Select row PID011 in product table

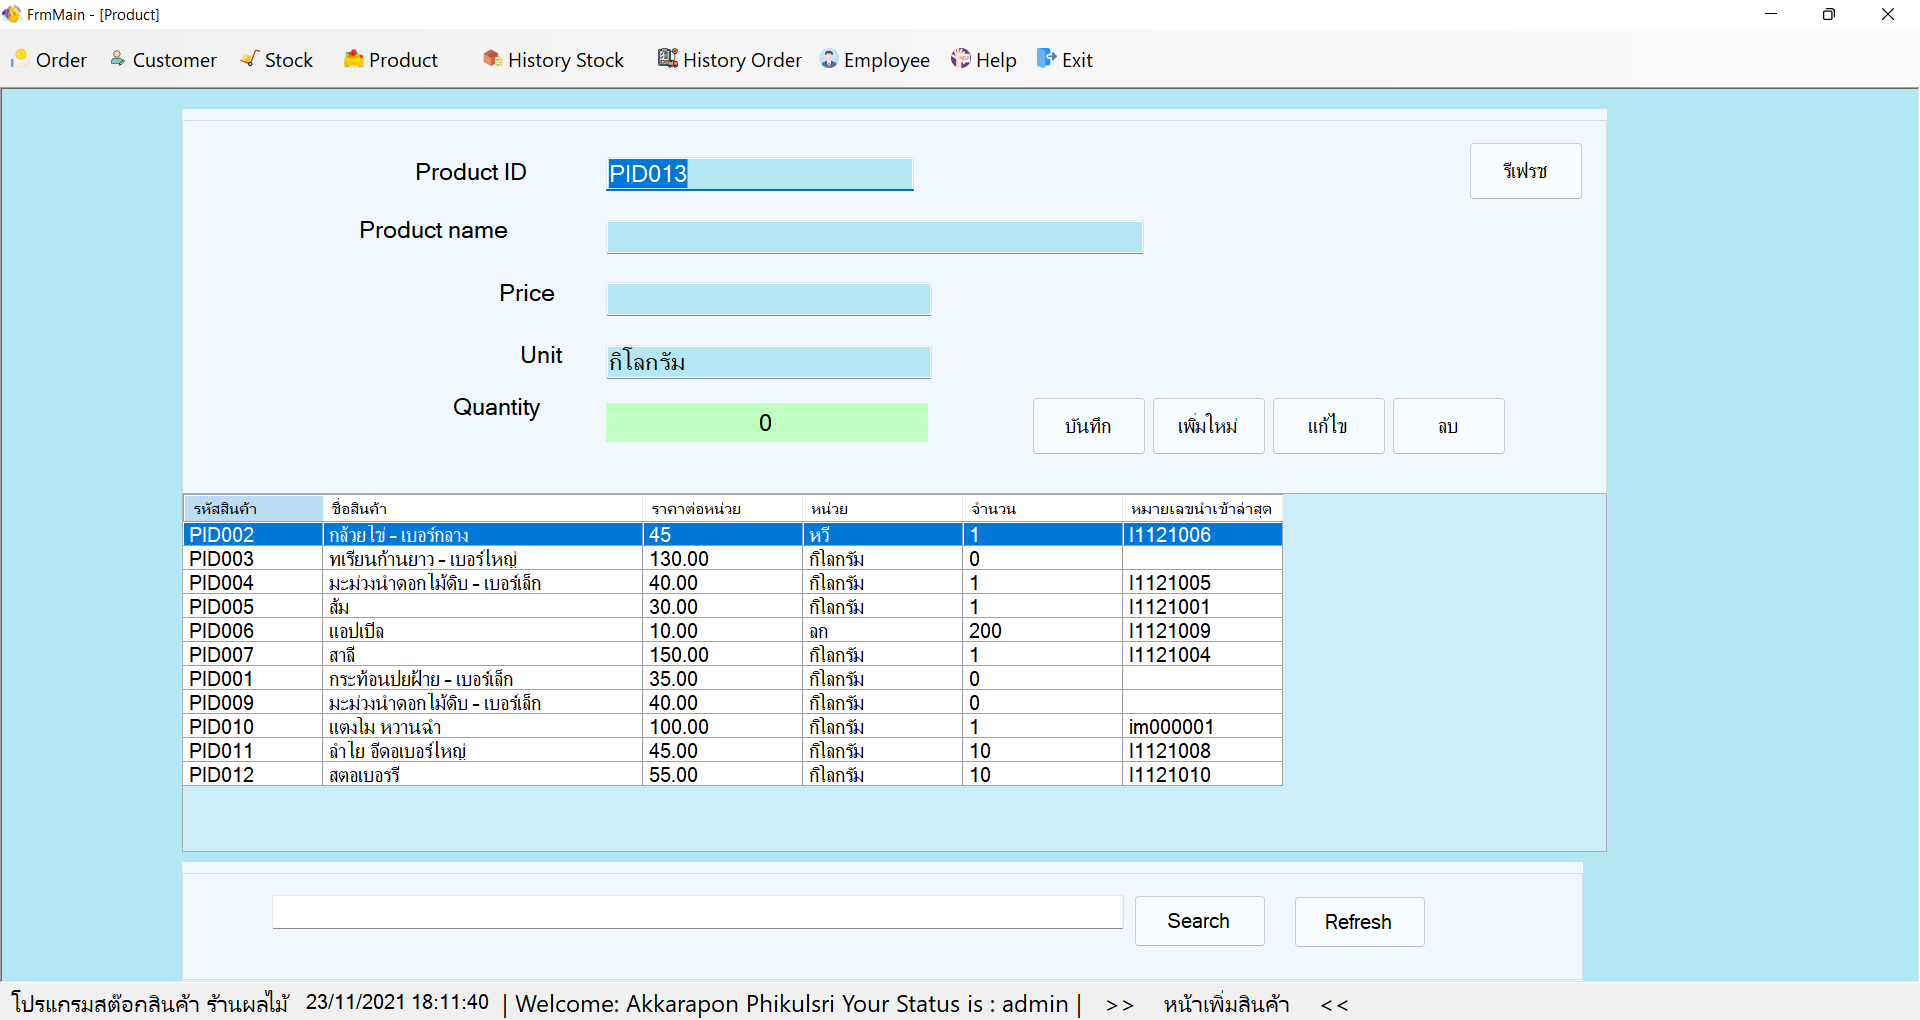pyautogui.click(x=732, y=750)
